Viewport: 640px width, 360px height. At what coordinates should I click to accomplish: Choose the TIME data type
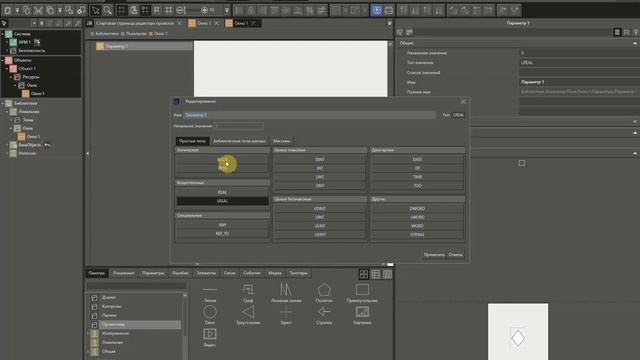417,177
